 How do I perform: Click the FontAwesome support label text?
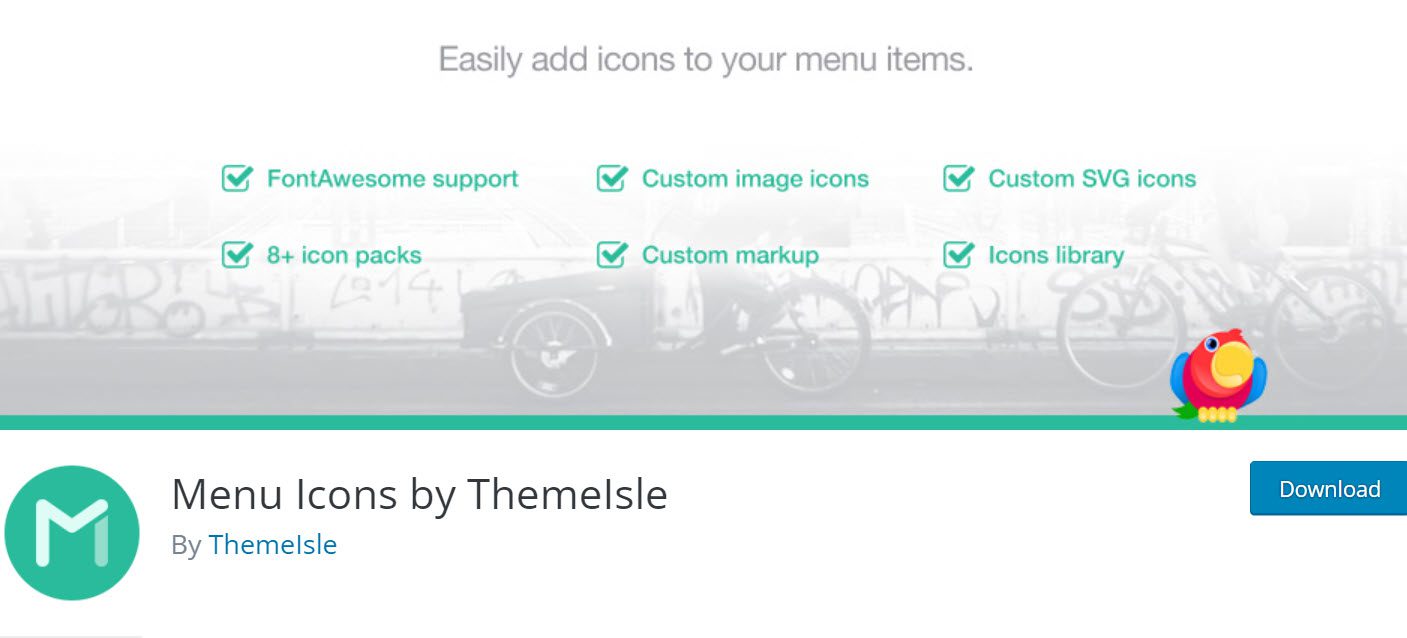click(392, 179)
